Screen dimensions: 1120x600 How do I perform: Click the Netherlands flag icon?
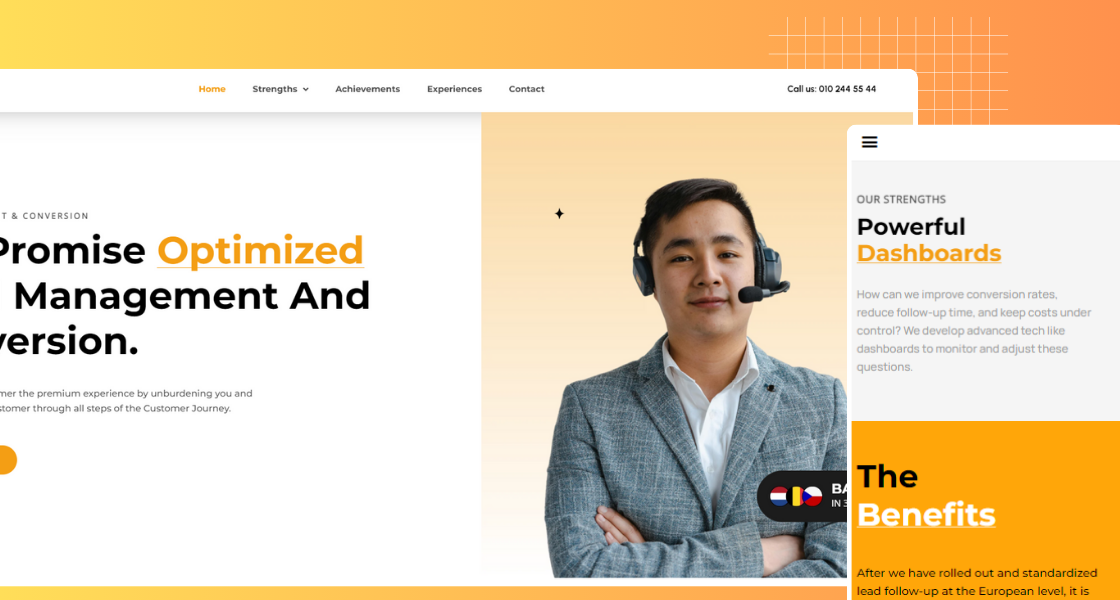tap(779, 496)
